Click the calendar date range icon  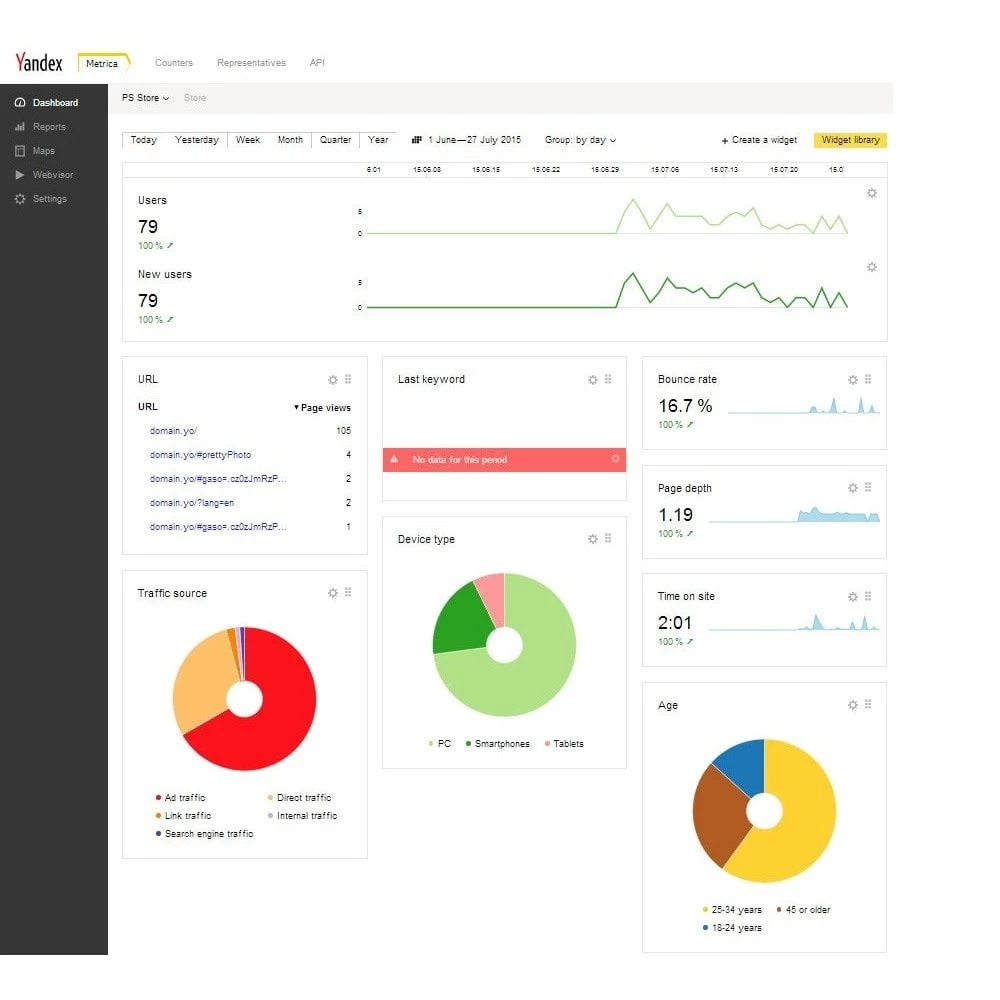click(x=417, y=140)
